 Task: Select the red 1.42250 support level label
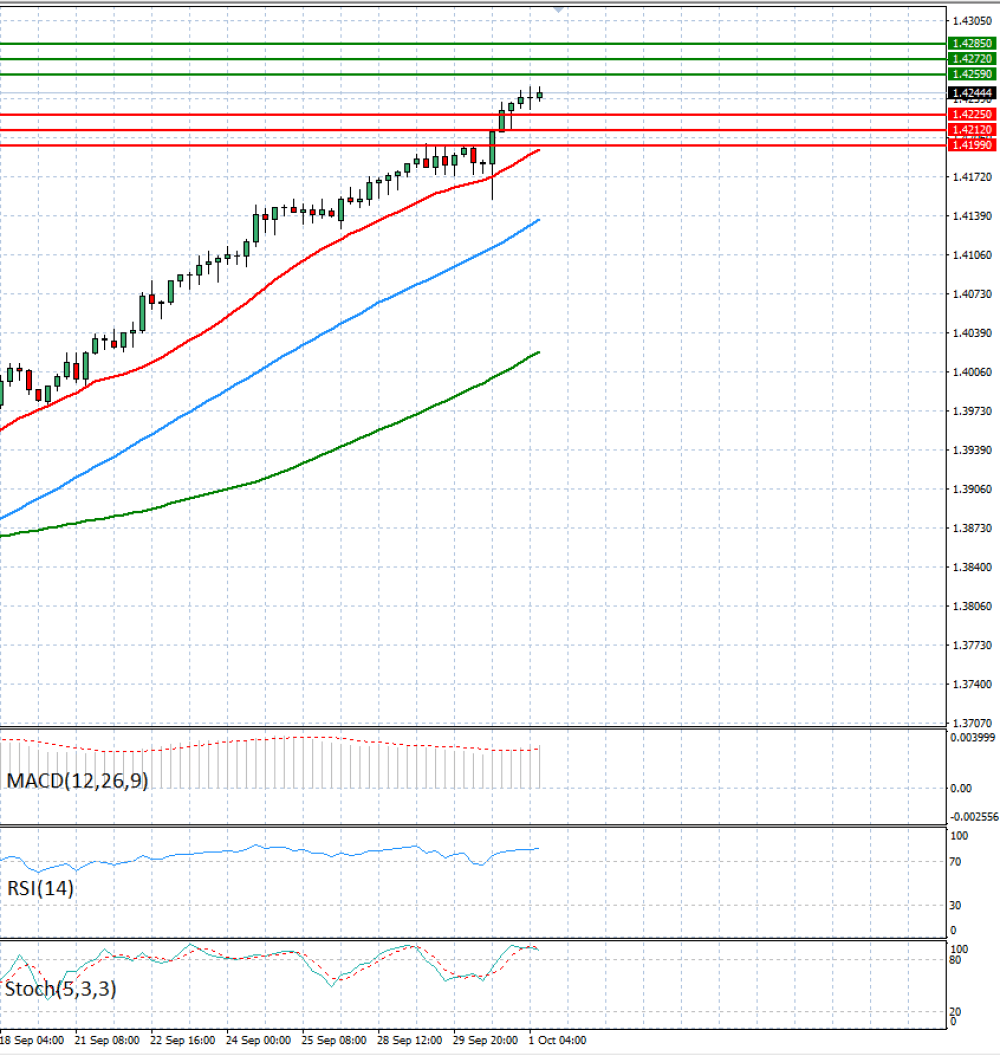[x=972, y=114]
